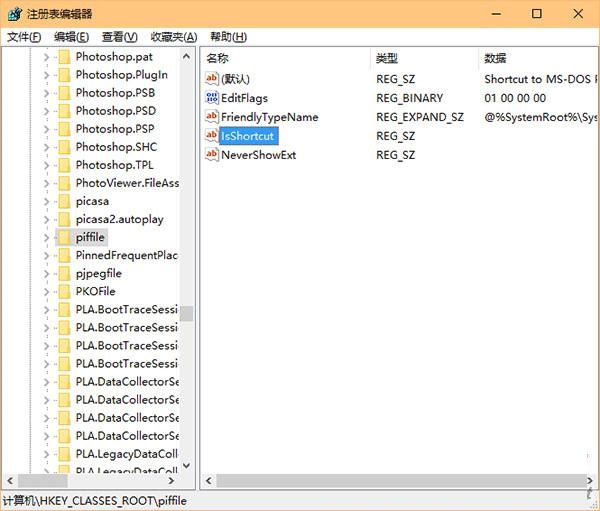Click the piffile folder icon
The image size is (600, 511).
click(x=64, y=237)
